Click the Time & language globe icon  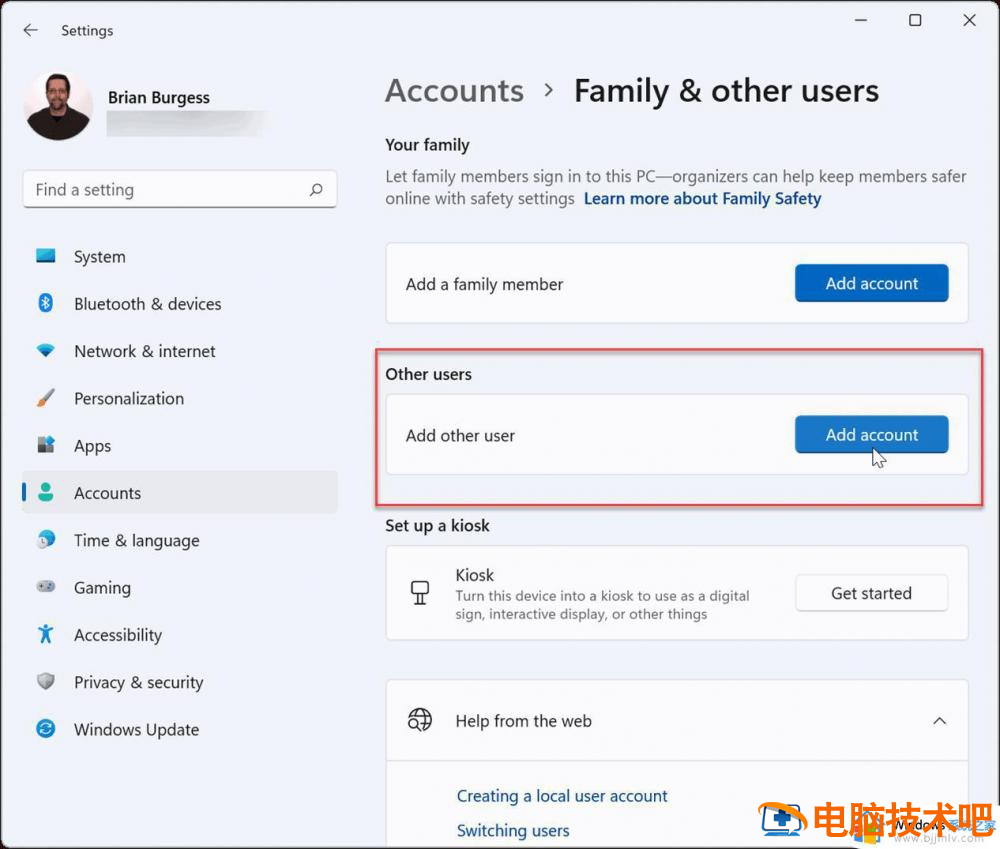pyautogui.click(x=45, y=539)
